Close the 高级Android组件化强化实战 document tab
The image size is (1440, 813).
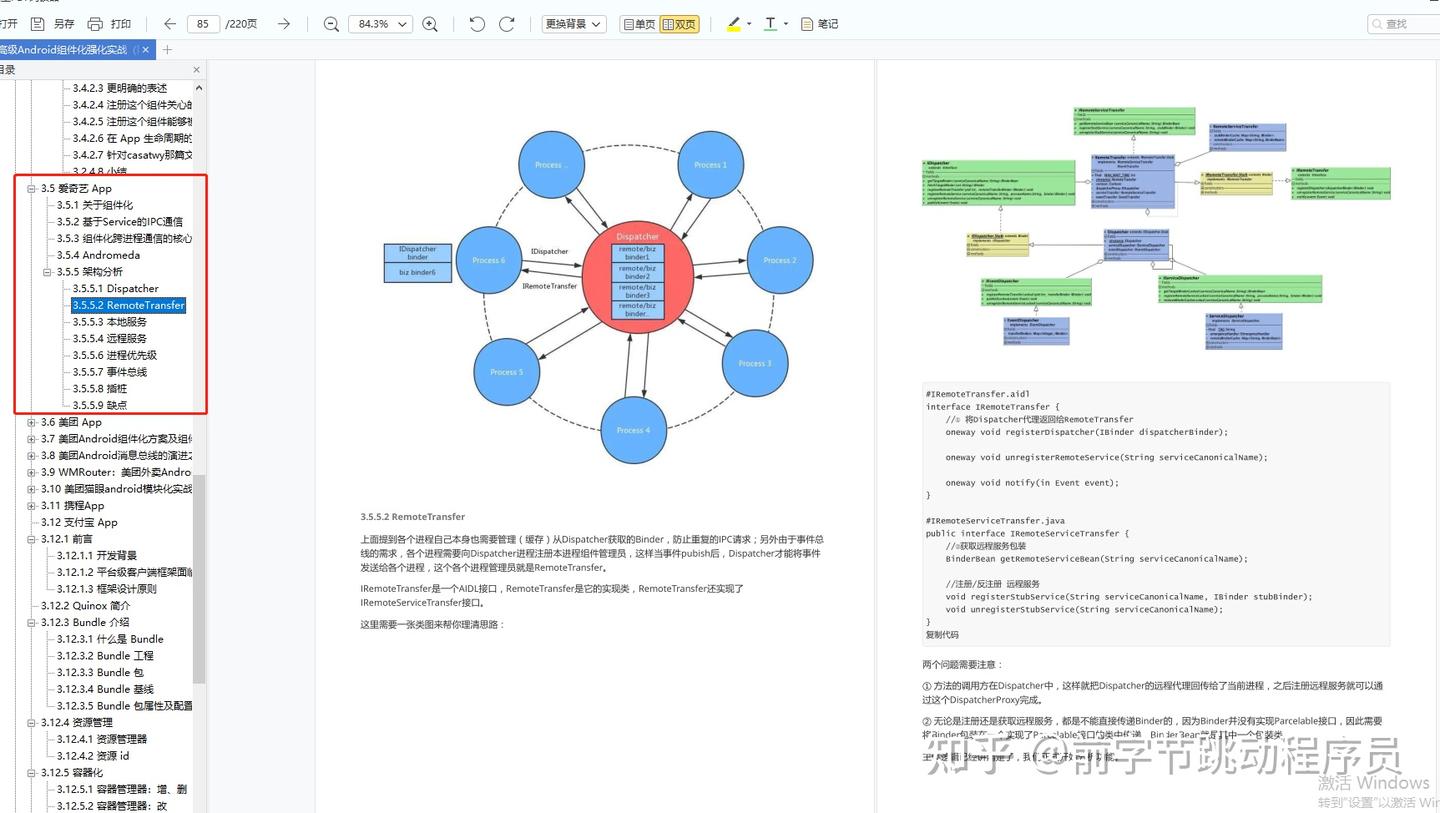144,48
